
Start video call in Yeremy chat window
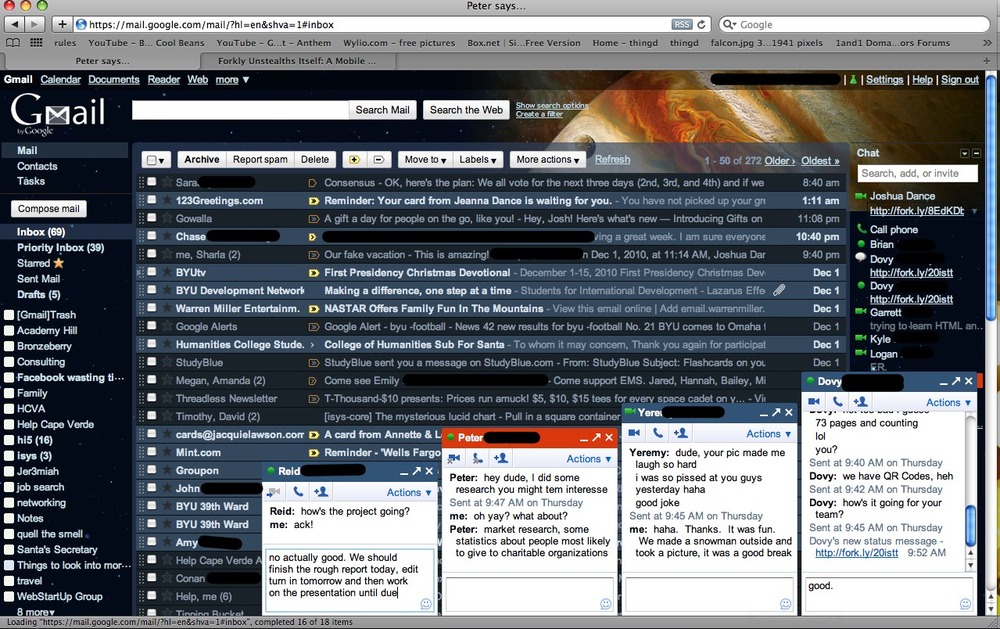tap(634, 433)
